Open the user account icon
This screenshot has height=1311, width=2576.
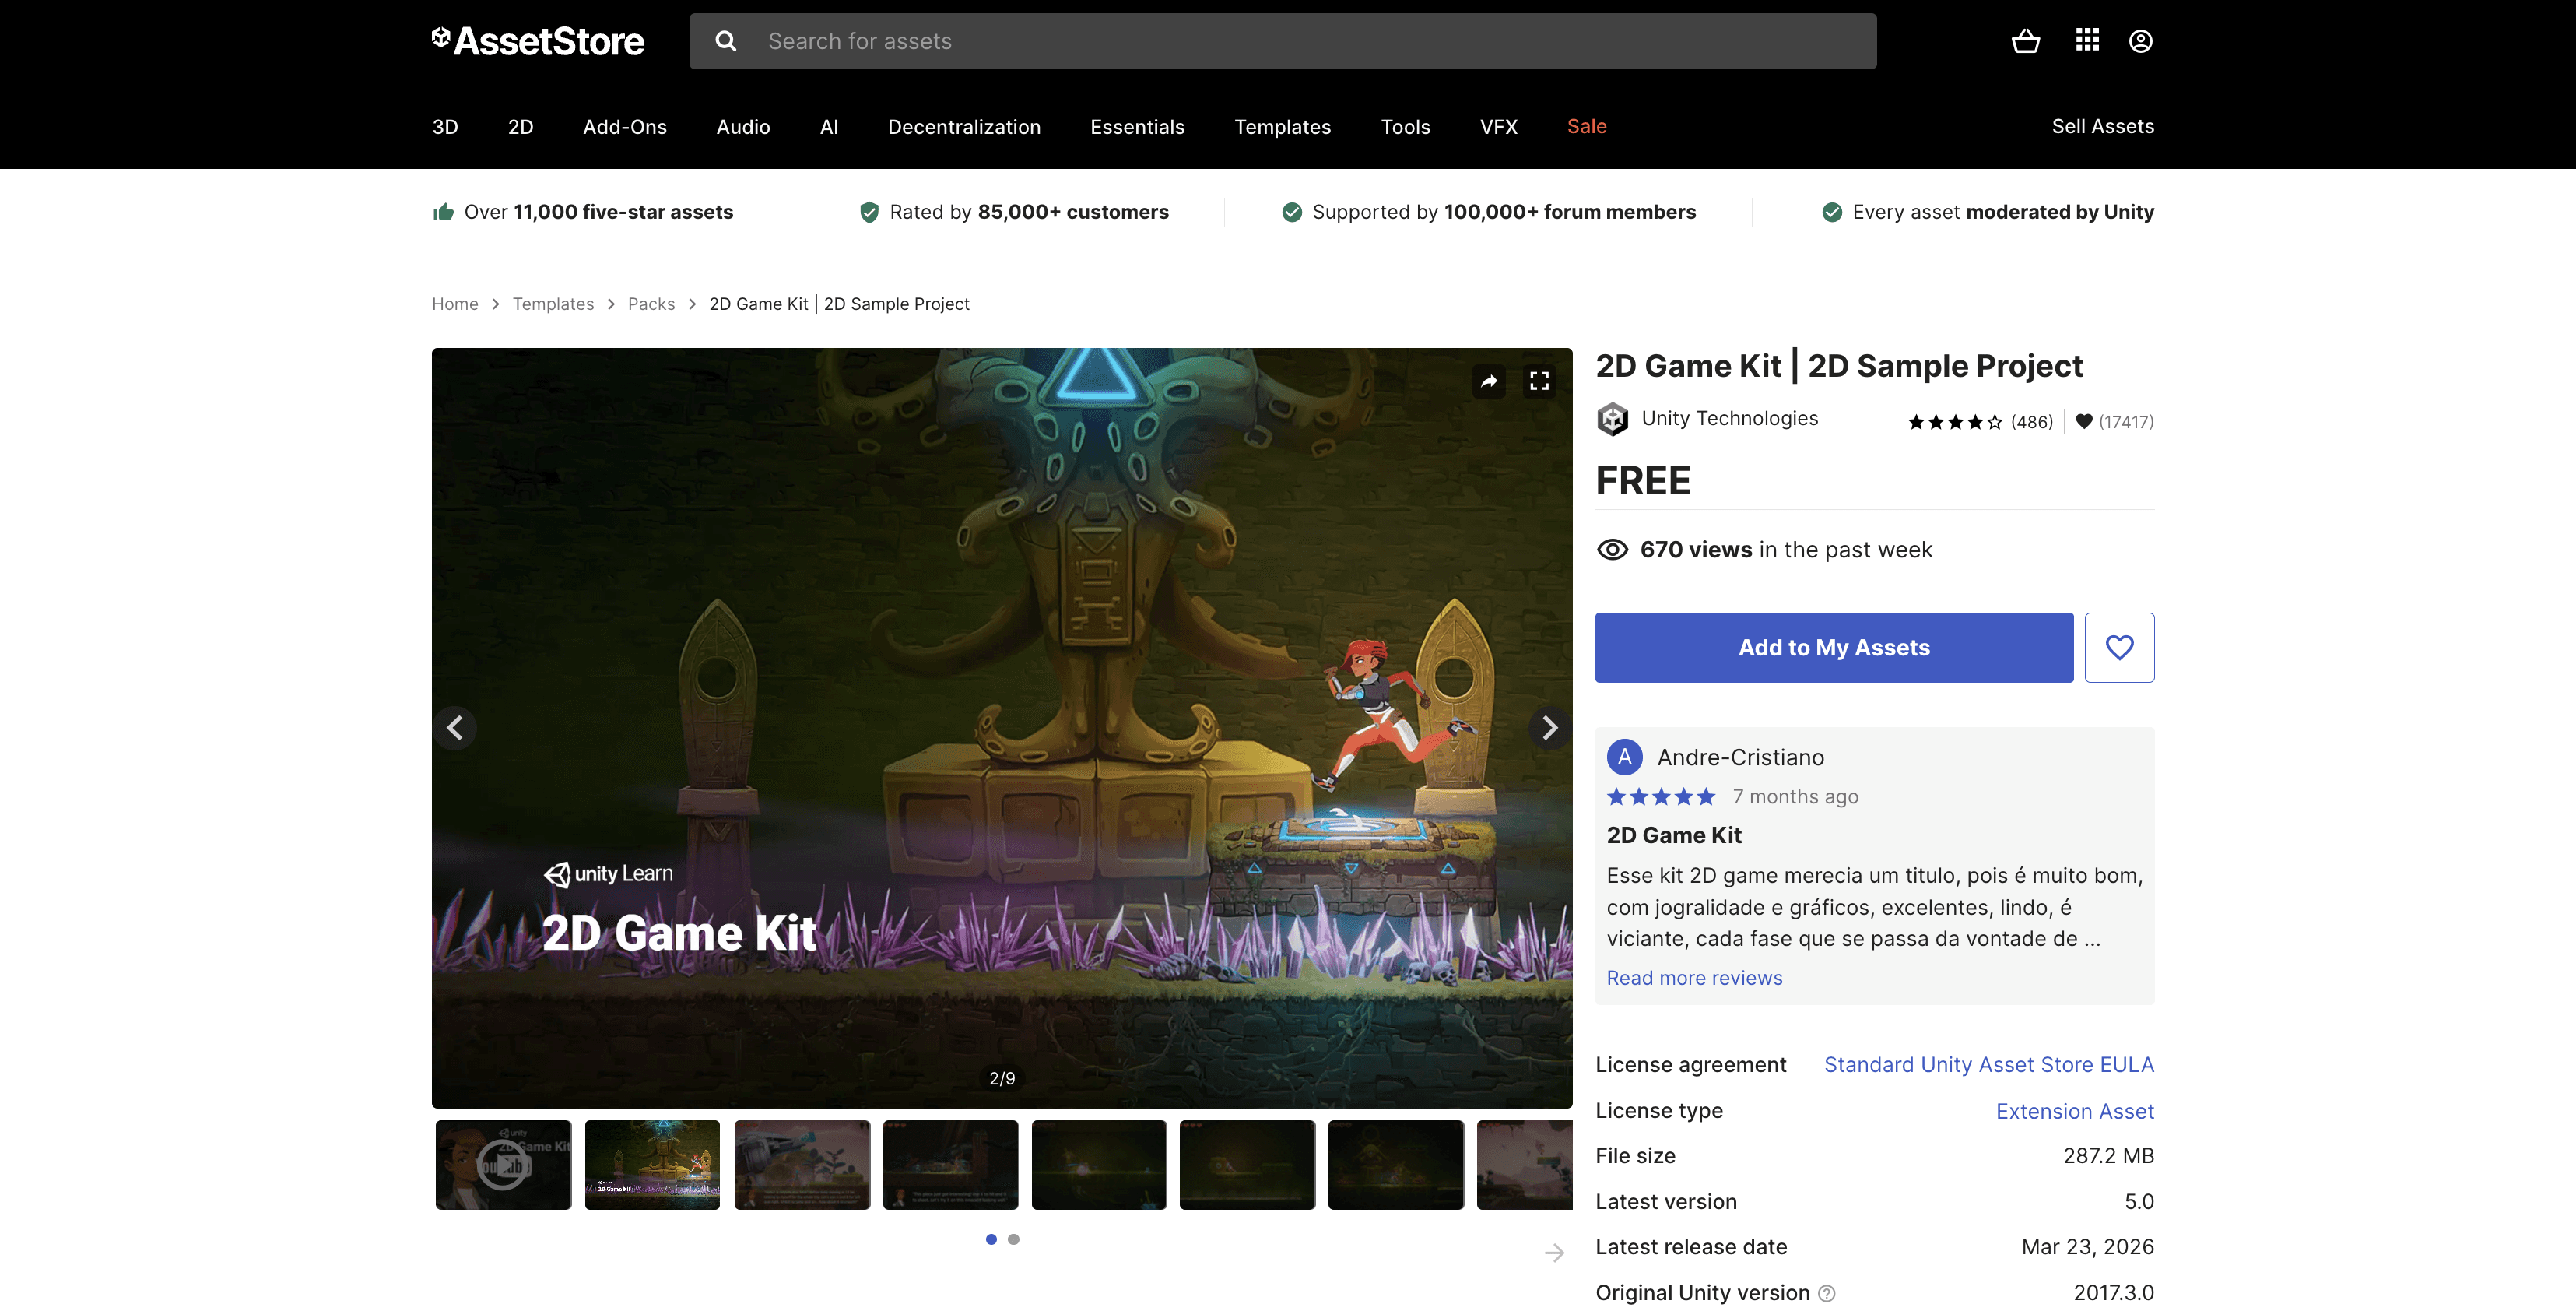(x=2141, y=41)
